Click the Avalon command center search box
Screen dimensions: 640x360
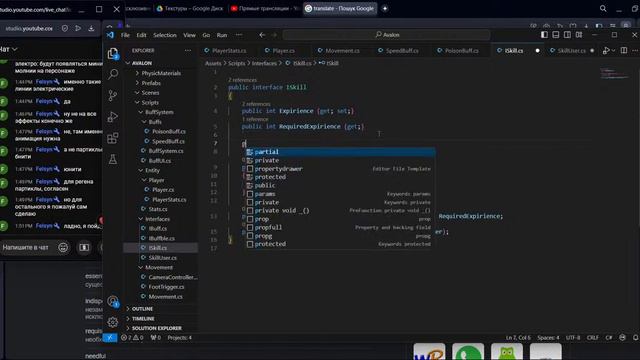click(x=387, y=35)
